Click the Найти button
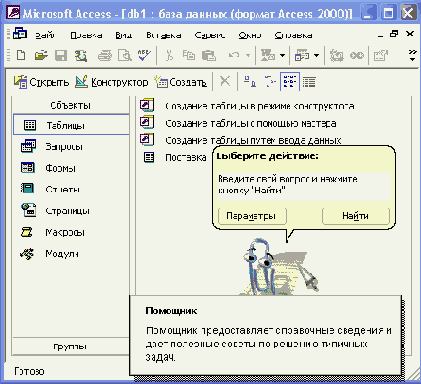 [356, 216]
